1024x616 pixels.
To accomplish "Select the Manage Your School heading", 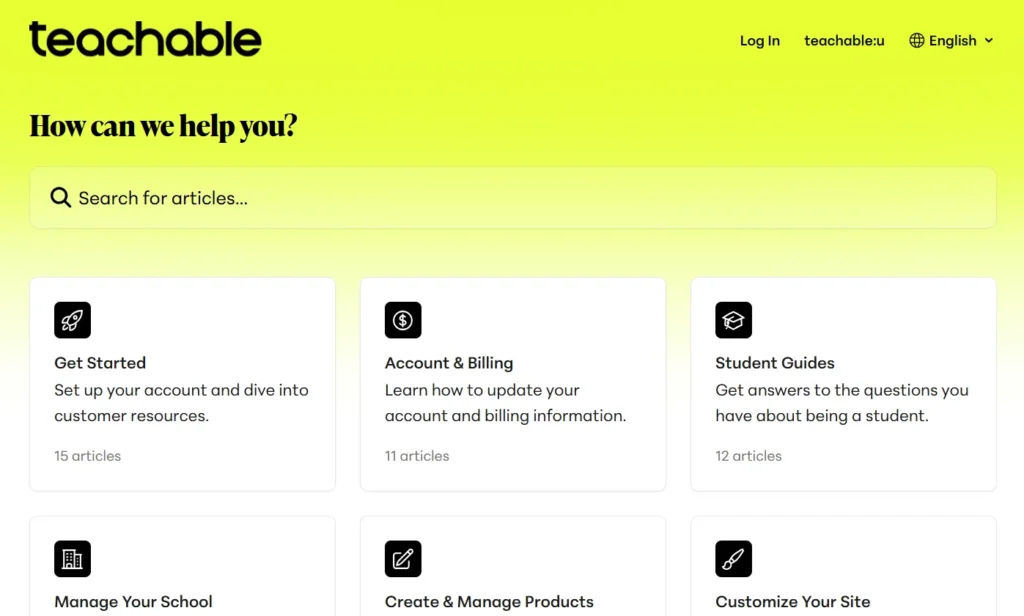I will (133, 602).
